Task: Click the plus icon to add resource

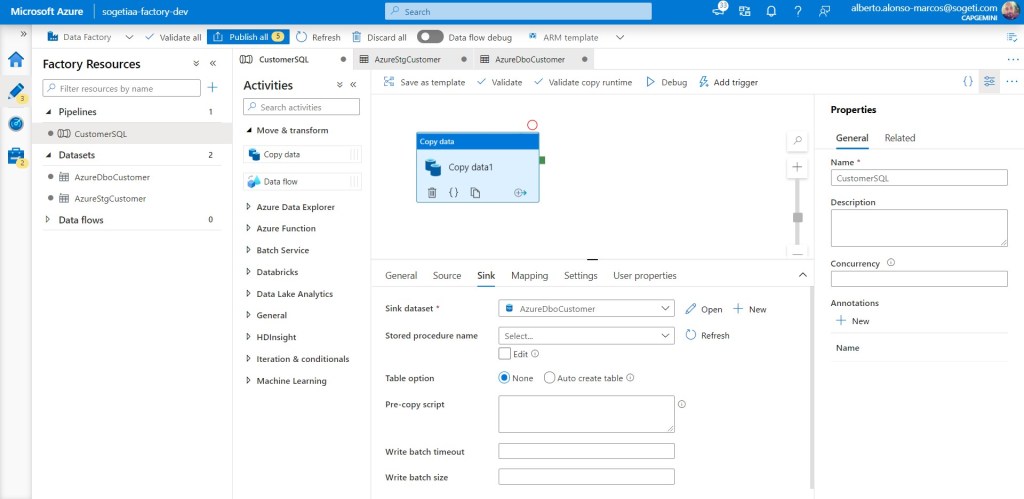Action: tap(212, 89)
